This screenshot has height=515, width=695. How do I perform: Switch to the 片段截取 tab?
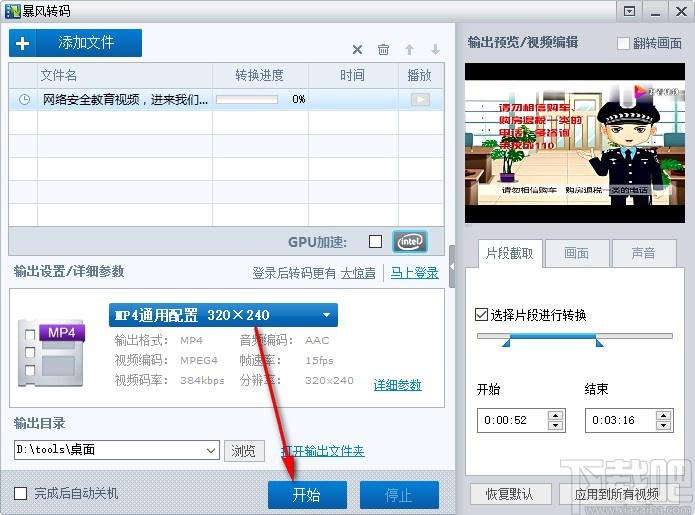tap(510, 254)
